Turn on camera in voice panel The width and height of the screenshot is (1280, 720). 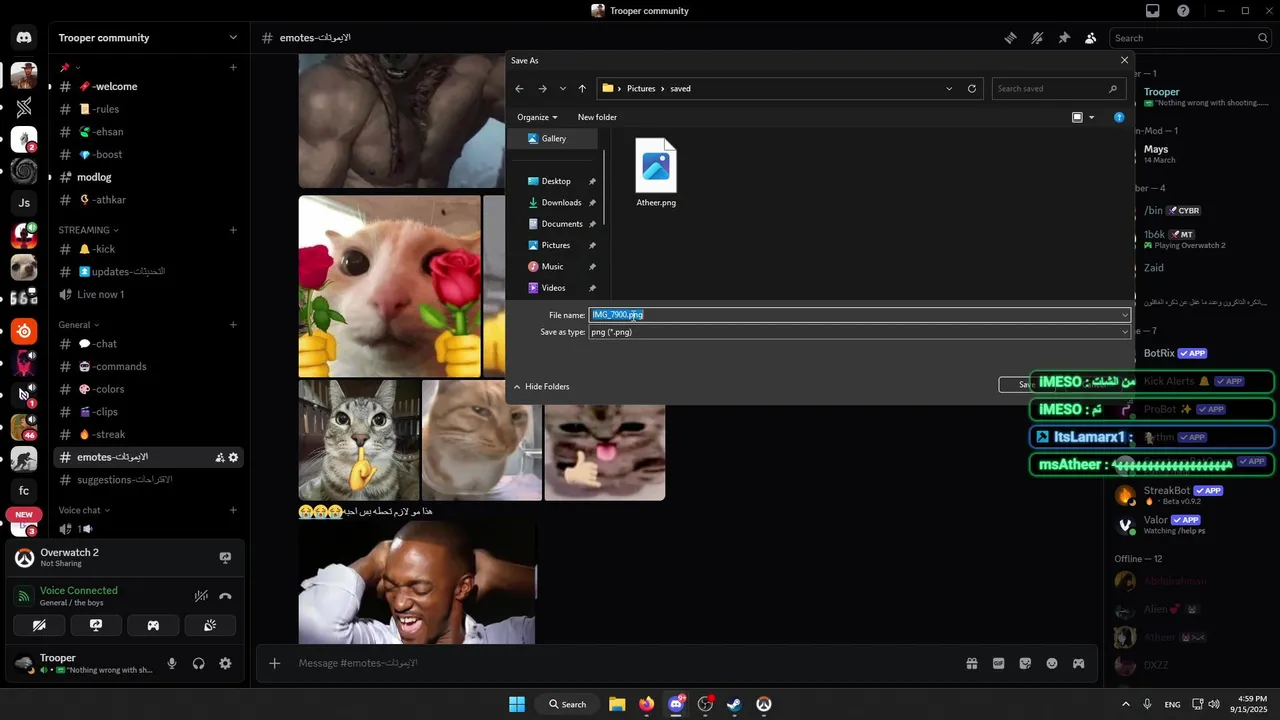click(x=39, y=625)
